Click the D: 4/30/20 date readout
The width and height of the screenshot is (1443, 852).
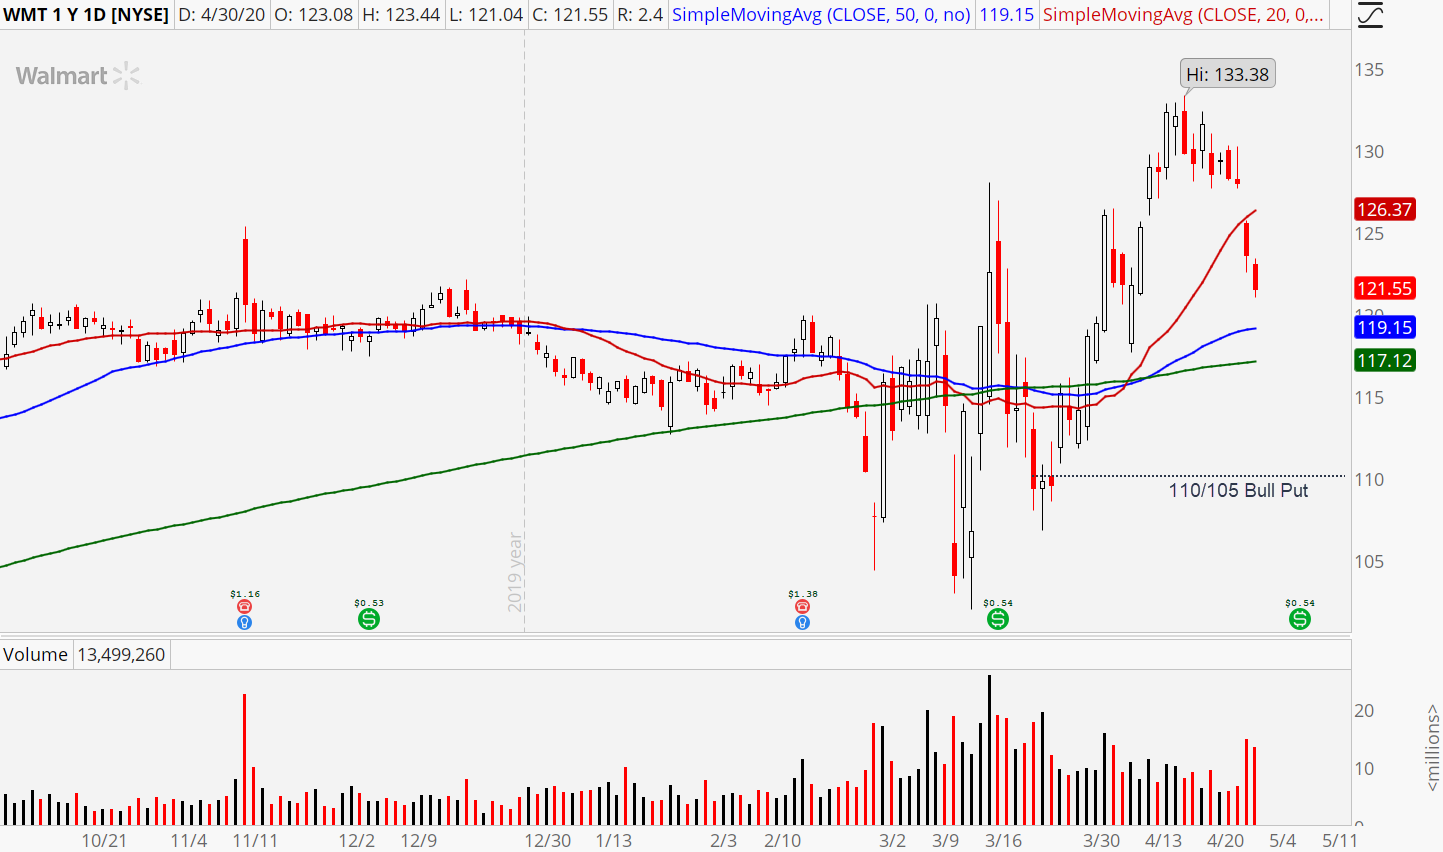pos(220,15)
